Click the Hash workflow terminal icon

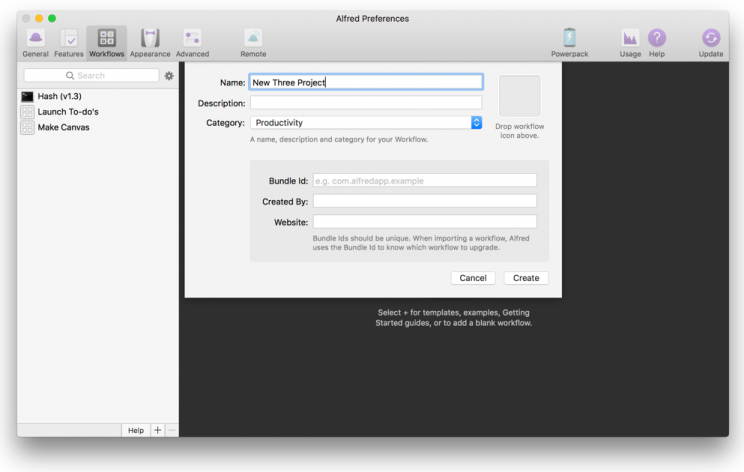click(x=28, y=97)
